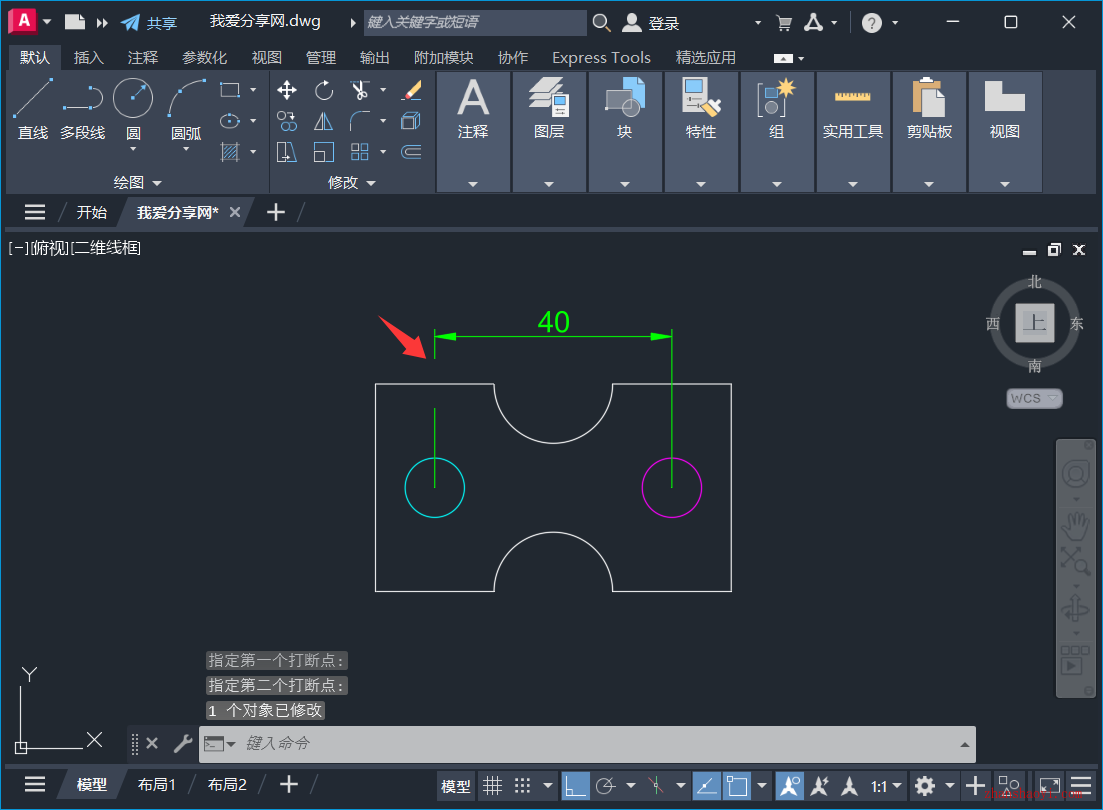Open the Help question mark icon

coord(872,23)
